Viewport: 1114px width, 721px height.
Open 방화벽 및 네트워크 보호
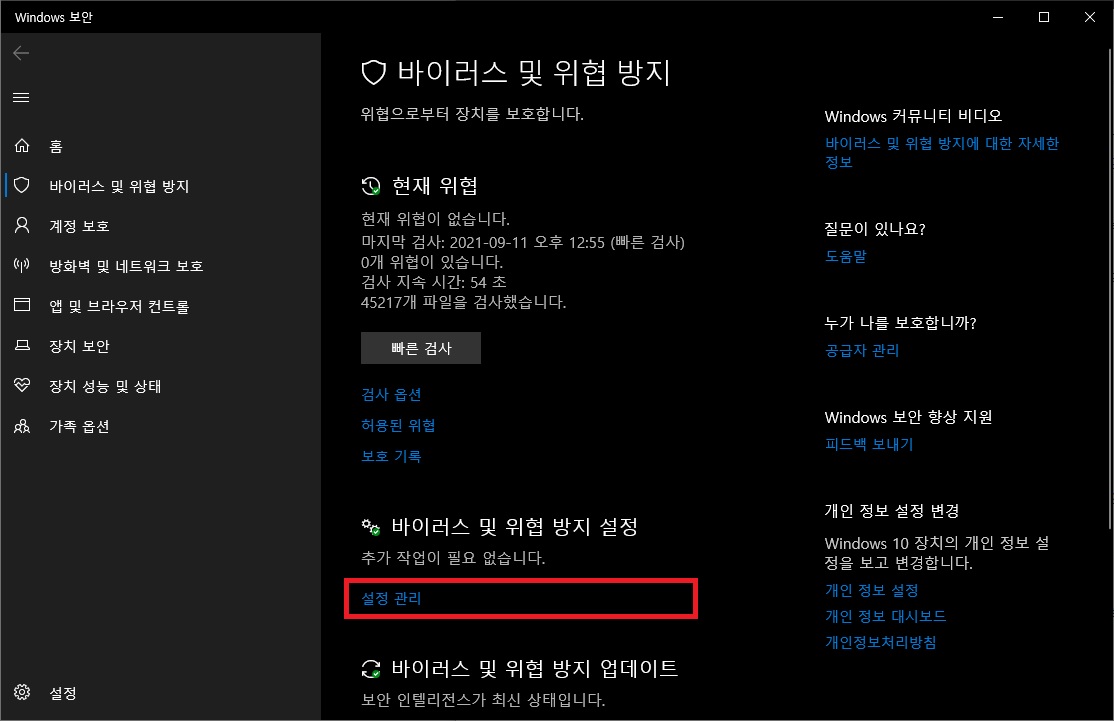point(126,266)
